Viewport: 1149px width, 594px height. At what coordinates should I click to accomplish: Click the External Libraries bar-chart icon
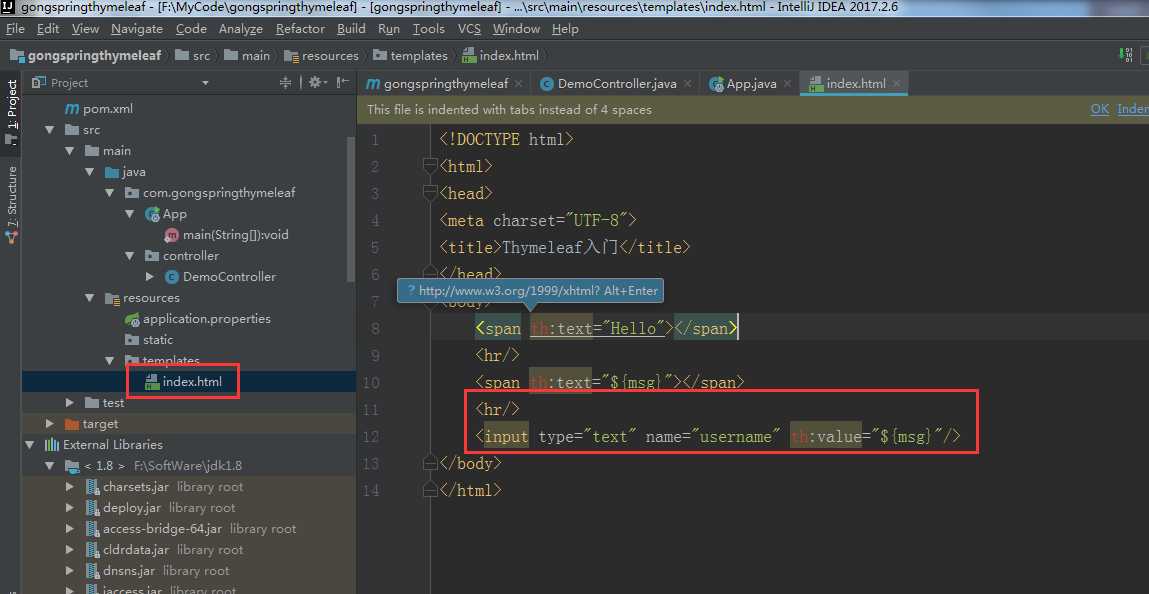click(52, 445)
